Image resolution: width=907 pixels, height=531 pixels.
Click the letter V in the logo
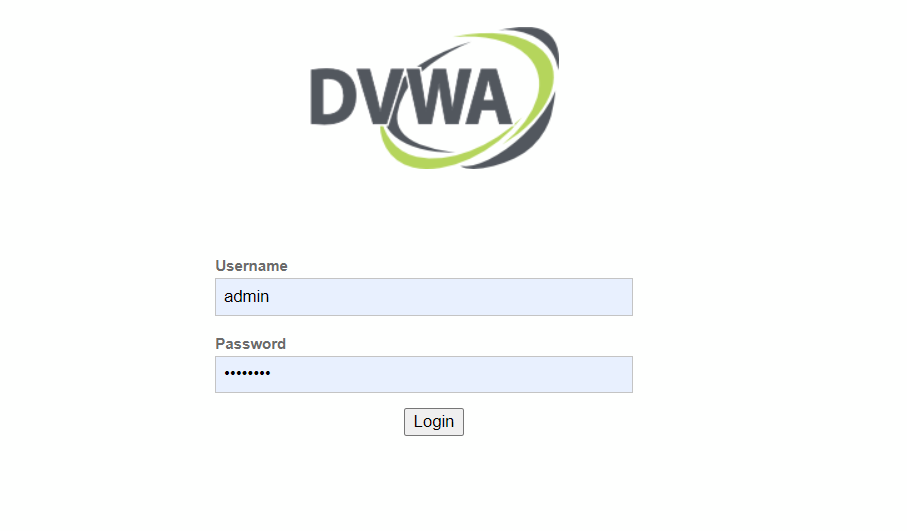pyautogui.click(x=378, y=97)
